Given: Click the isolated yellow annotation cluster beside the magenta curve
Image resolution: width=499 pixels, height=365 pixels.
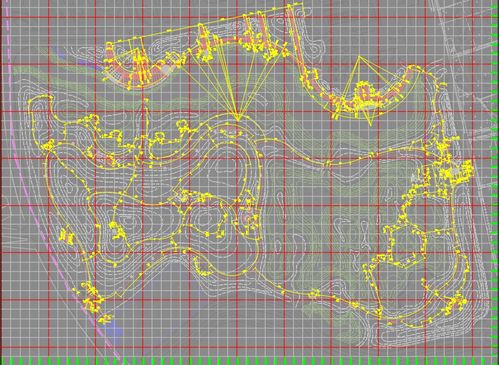Looking at the screenshot, I should click(x=66, y=236).
